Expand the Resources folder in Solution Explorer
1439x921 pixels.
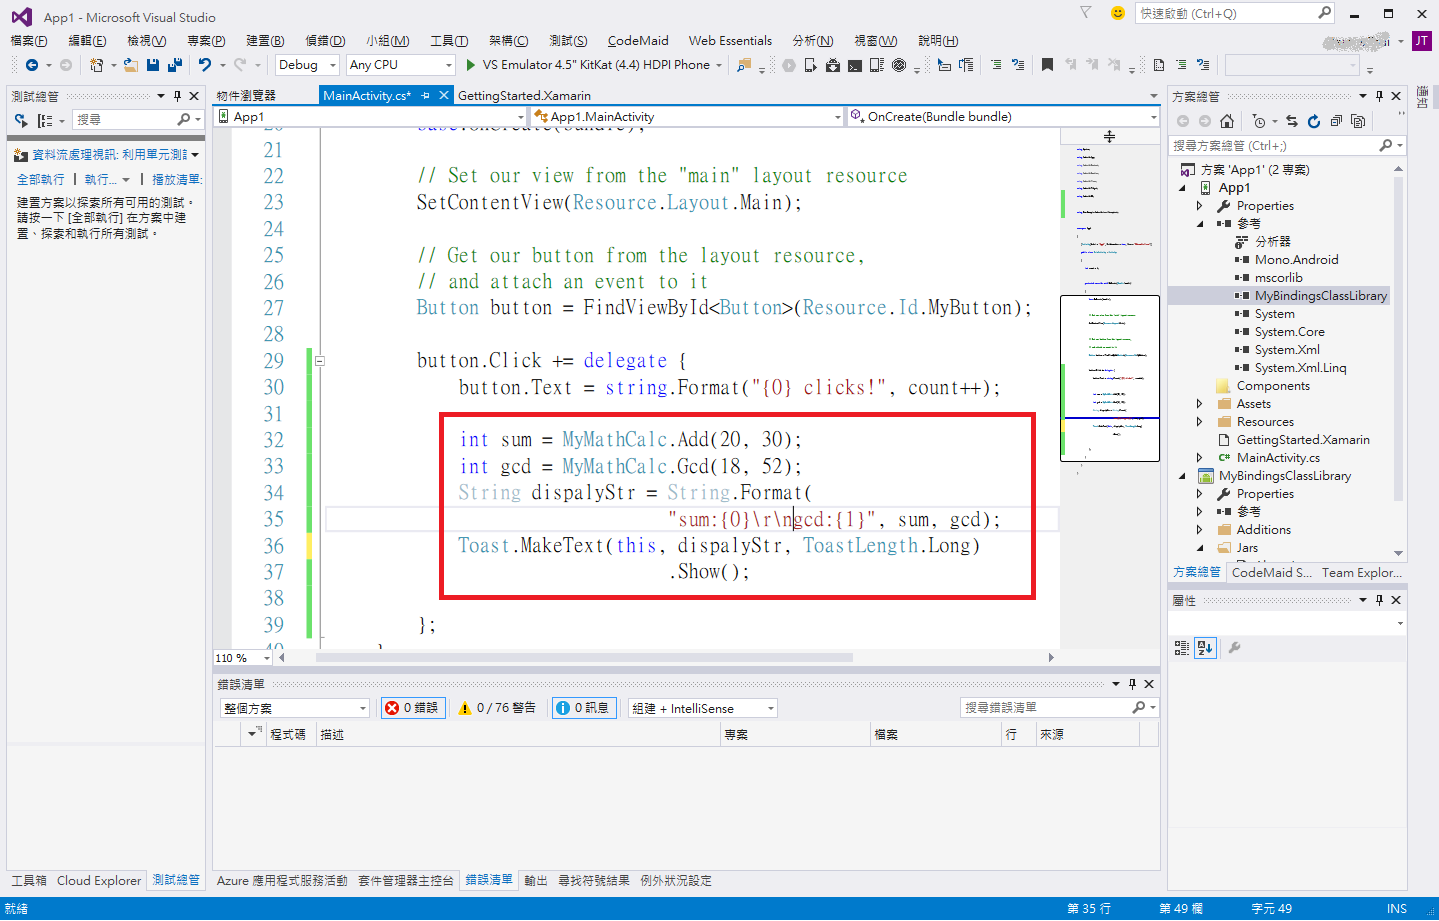[x=1200, y=422]
